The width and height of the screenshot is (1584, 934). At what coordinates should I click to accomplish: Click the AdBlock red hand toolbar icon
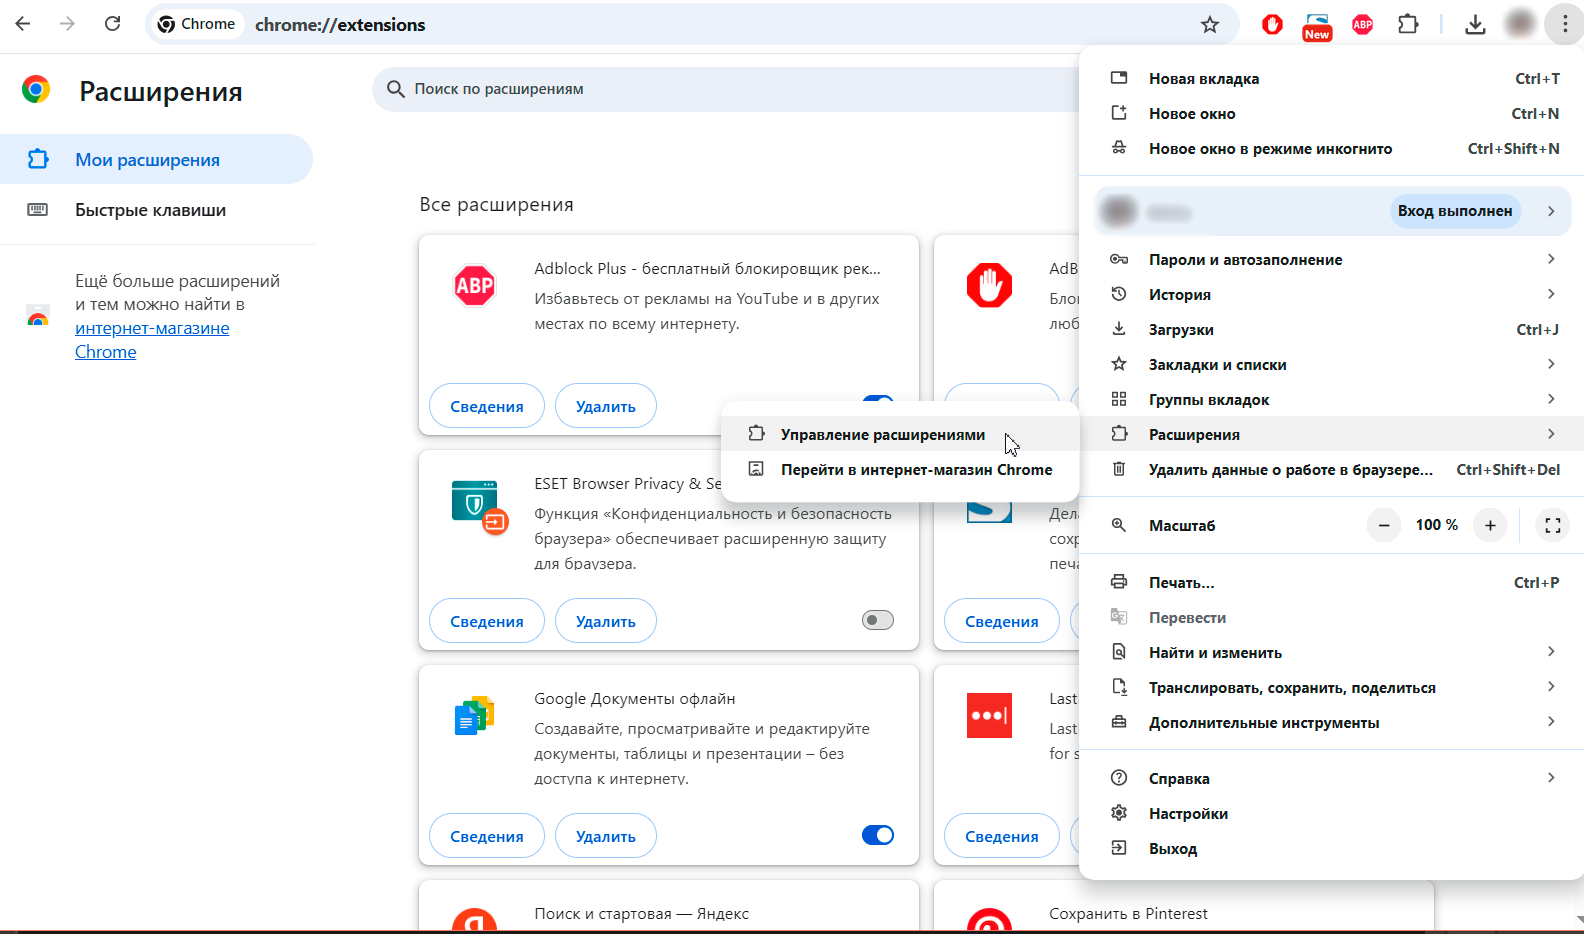[1272, 25]
